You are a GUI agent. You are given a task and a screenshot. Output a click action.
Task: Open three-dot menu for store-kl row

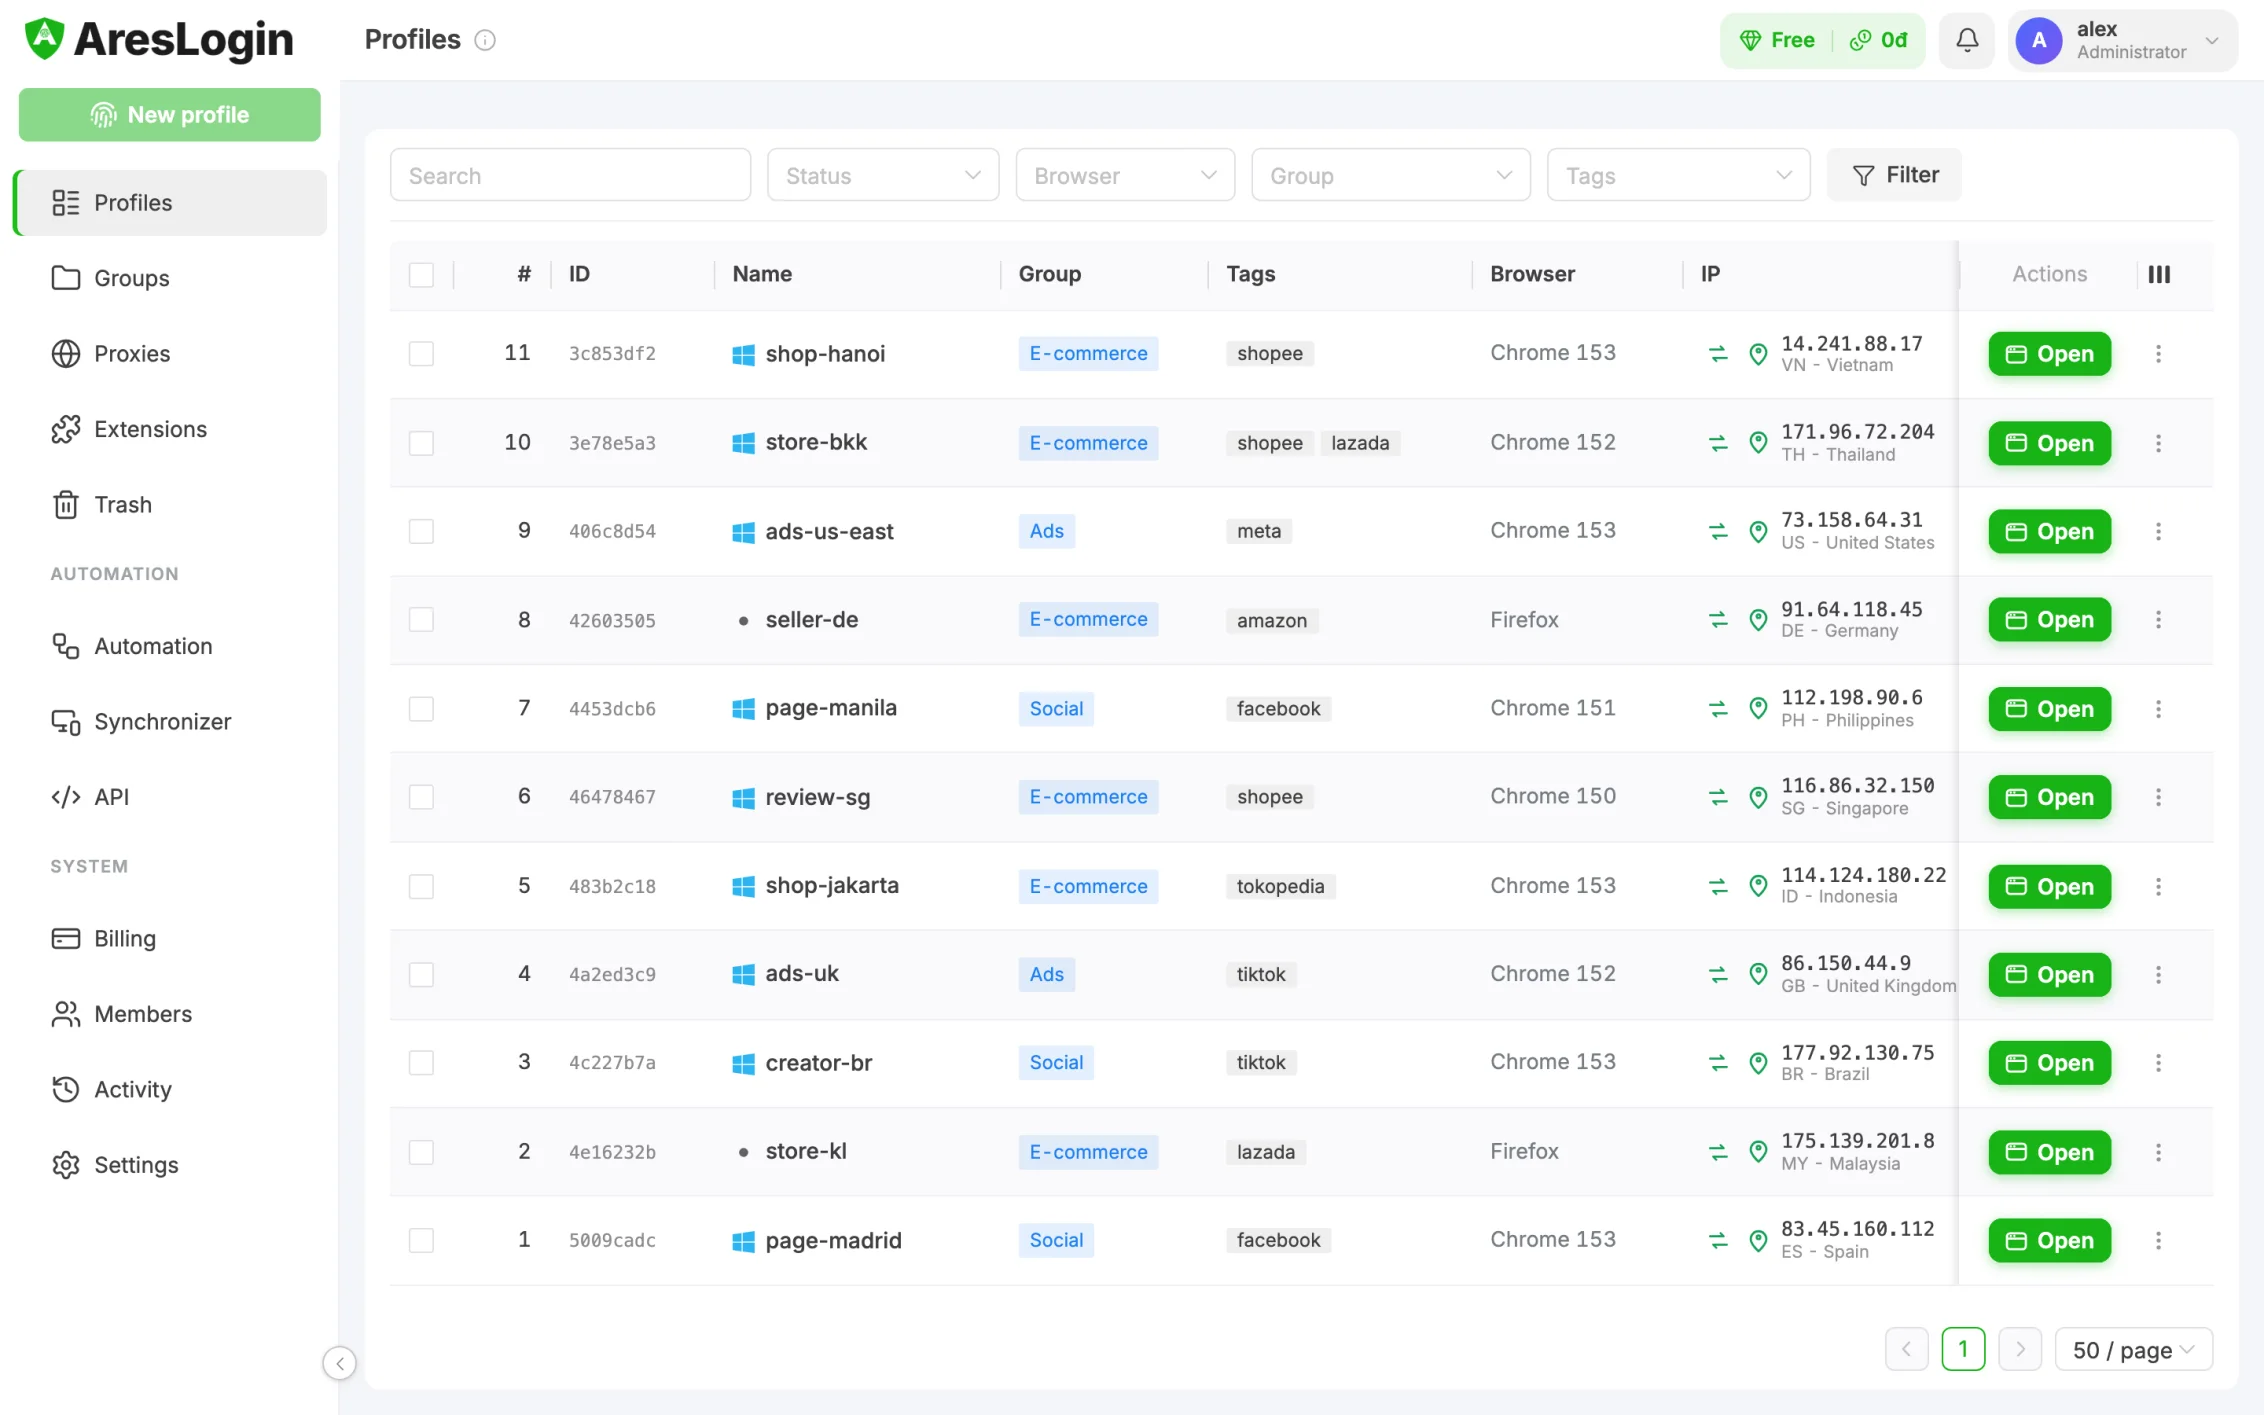[2158, 1152]
